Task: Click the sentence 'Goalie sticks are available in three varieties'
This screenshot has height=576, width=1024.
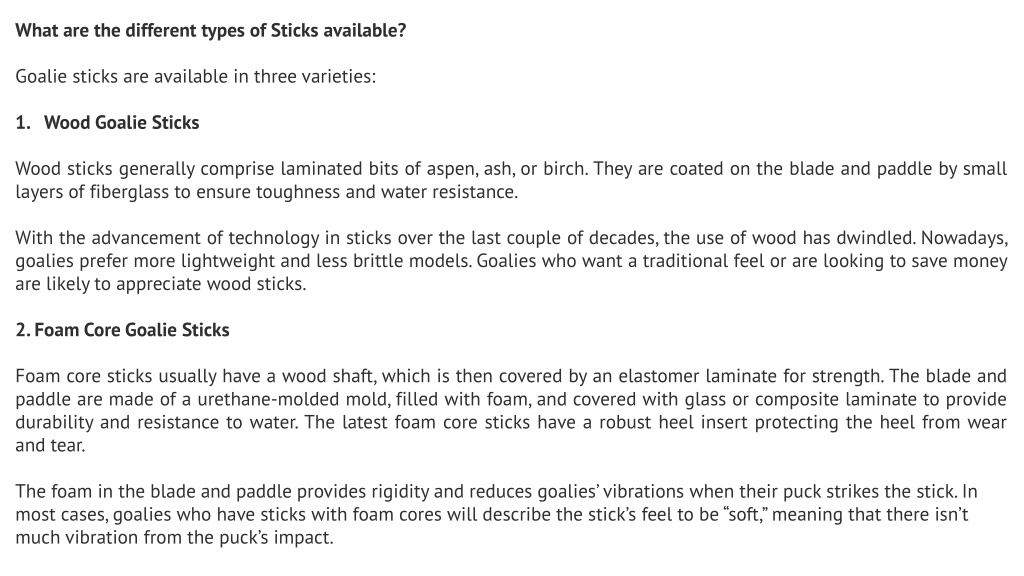Action: (195, 76)
